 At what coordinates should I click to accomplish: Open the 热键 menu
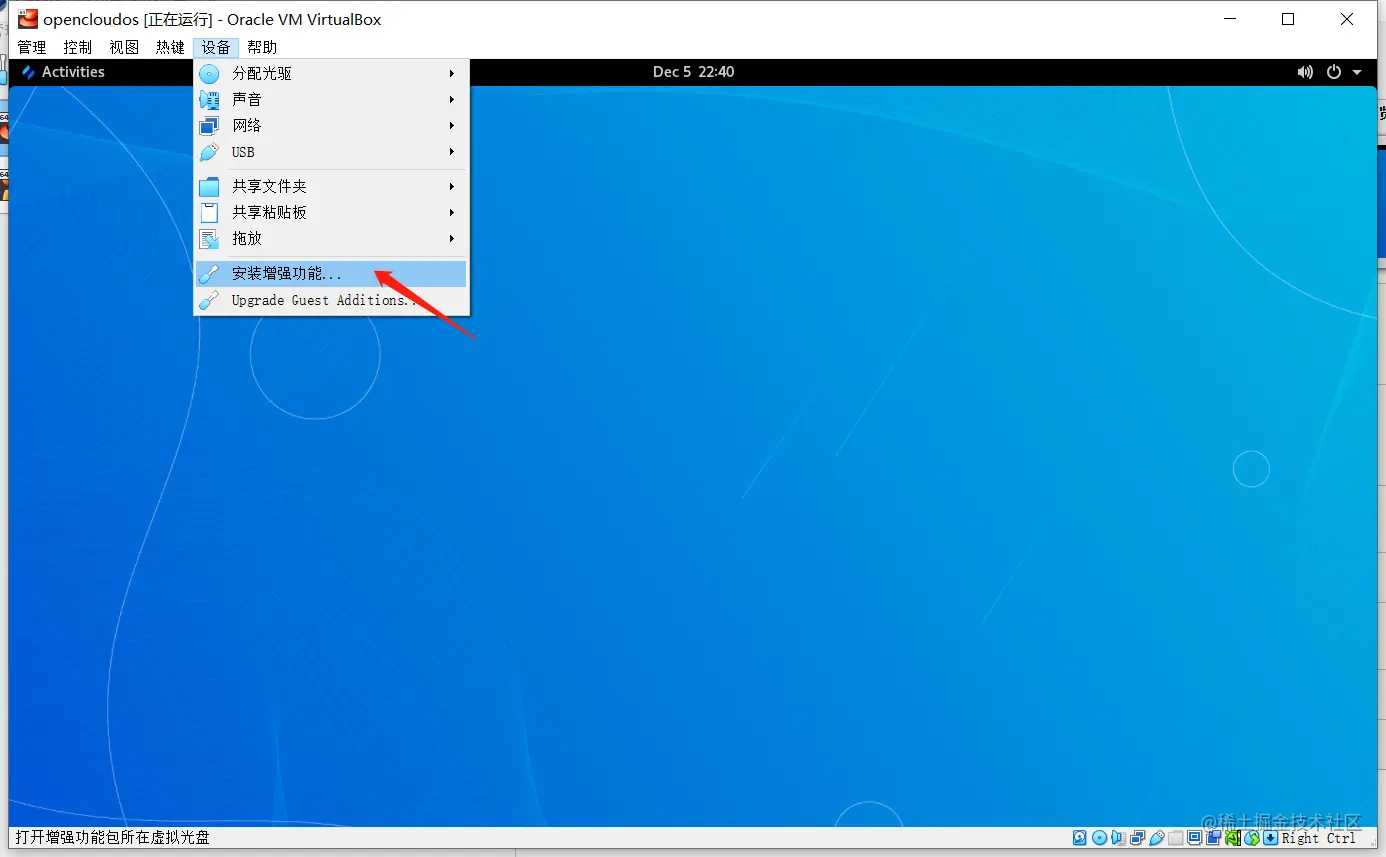(x=170, y=47)
